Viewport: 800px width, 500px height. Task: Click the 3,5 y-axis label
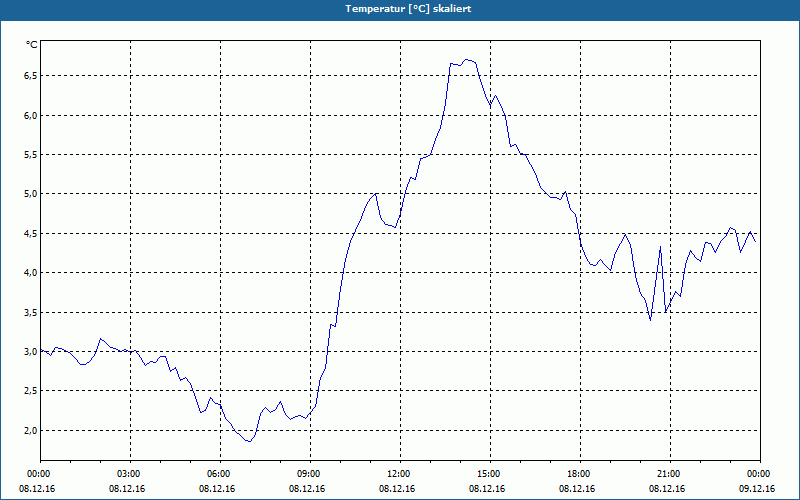pos(31,312)
